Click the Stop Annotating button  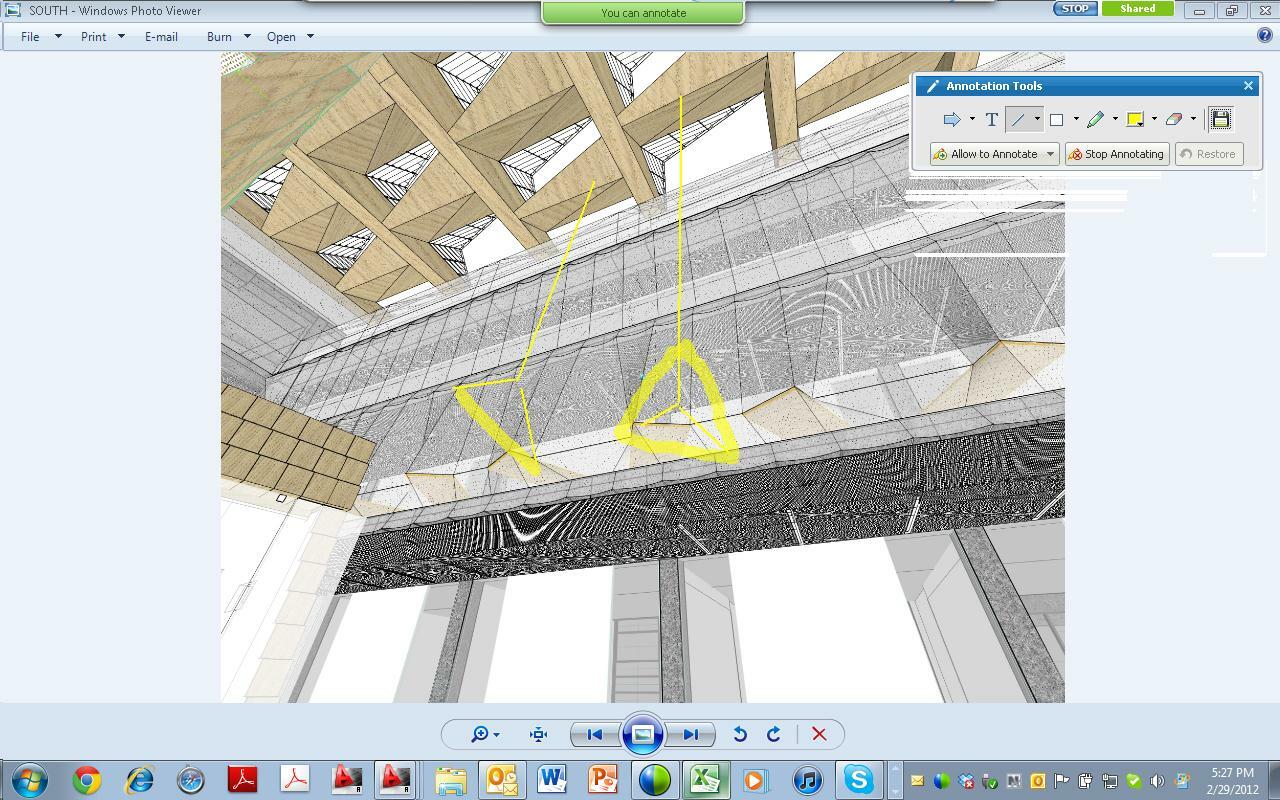pyautogui.click(x=1116, y=154)
